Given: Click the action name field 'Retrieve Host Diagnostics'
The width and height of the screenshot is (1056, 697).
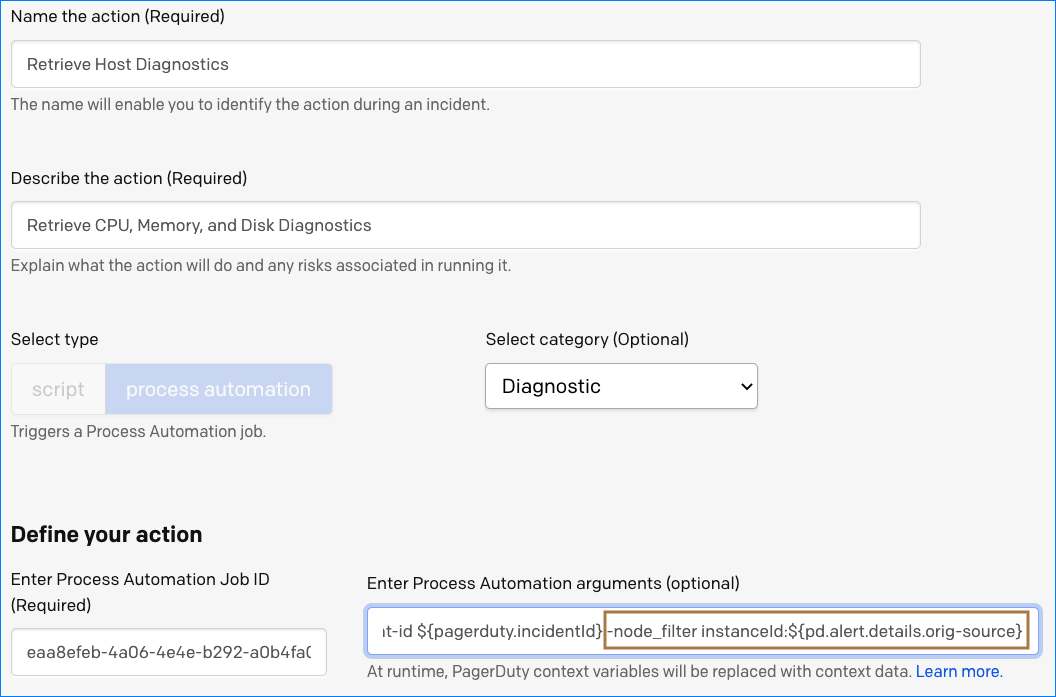Looking at the screenshot, I should tap(465, 64).
